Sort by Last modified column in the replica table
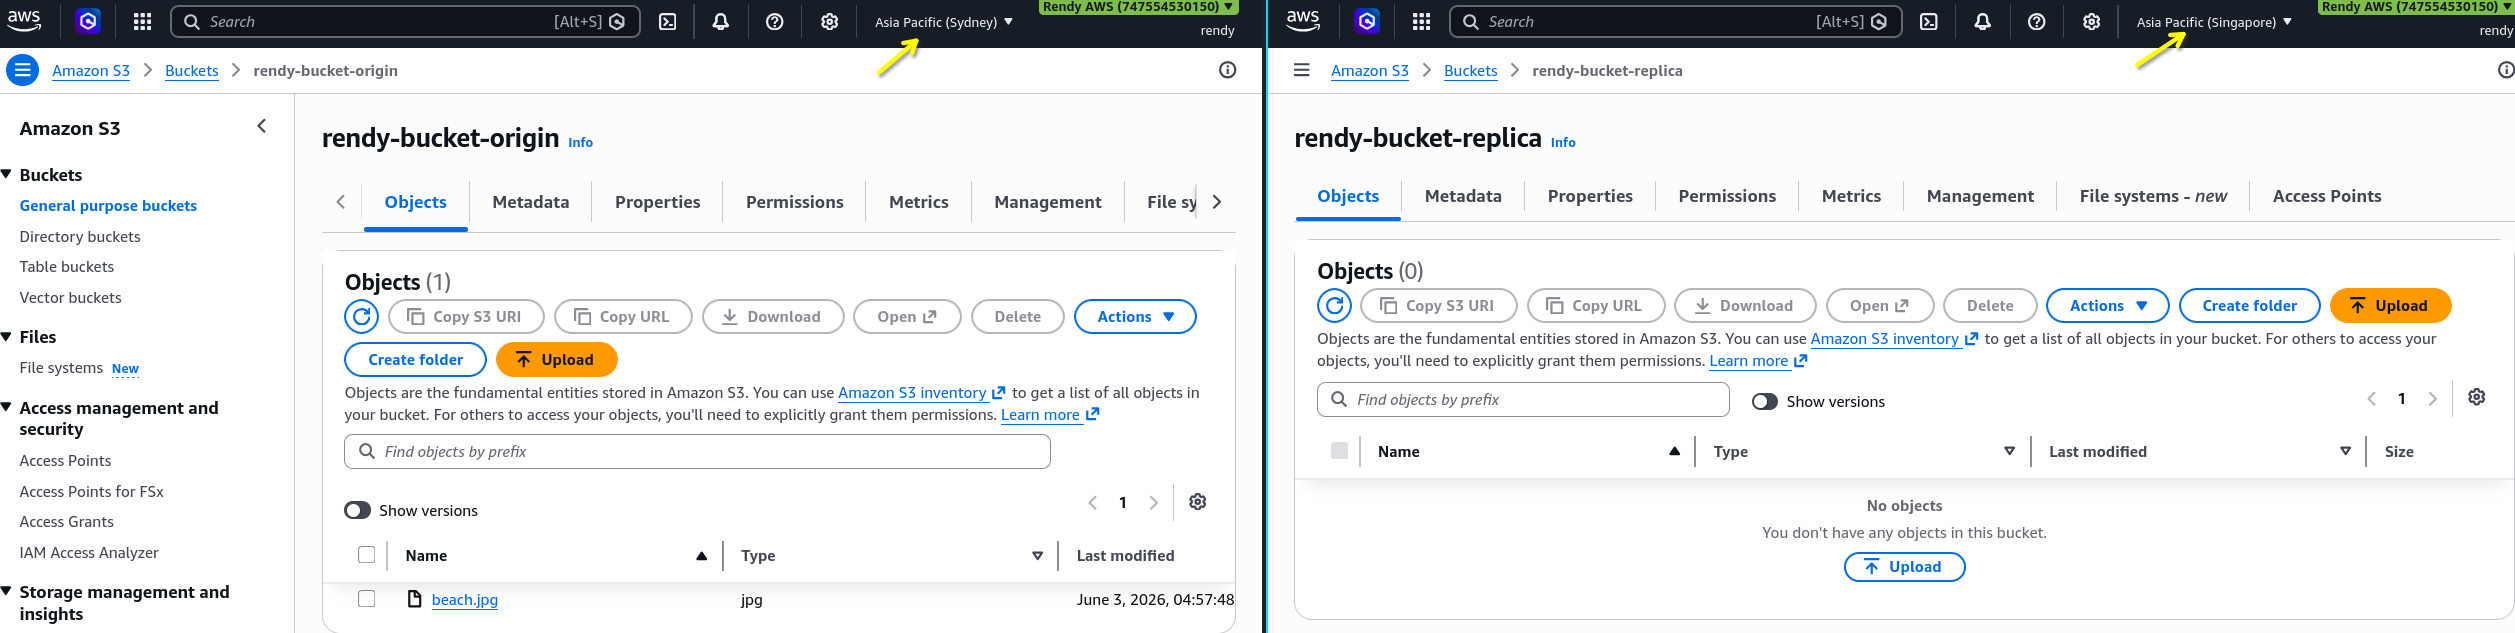Image resolution: width=2515 pixels, height=633 pixels. click(x=2198, y=452)
